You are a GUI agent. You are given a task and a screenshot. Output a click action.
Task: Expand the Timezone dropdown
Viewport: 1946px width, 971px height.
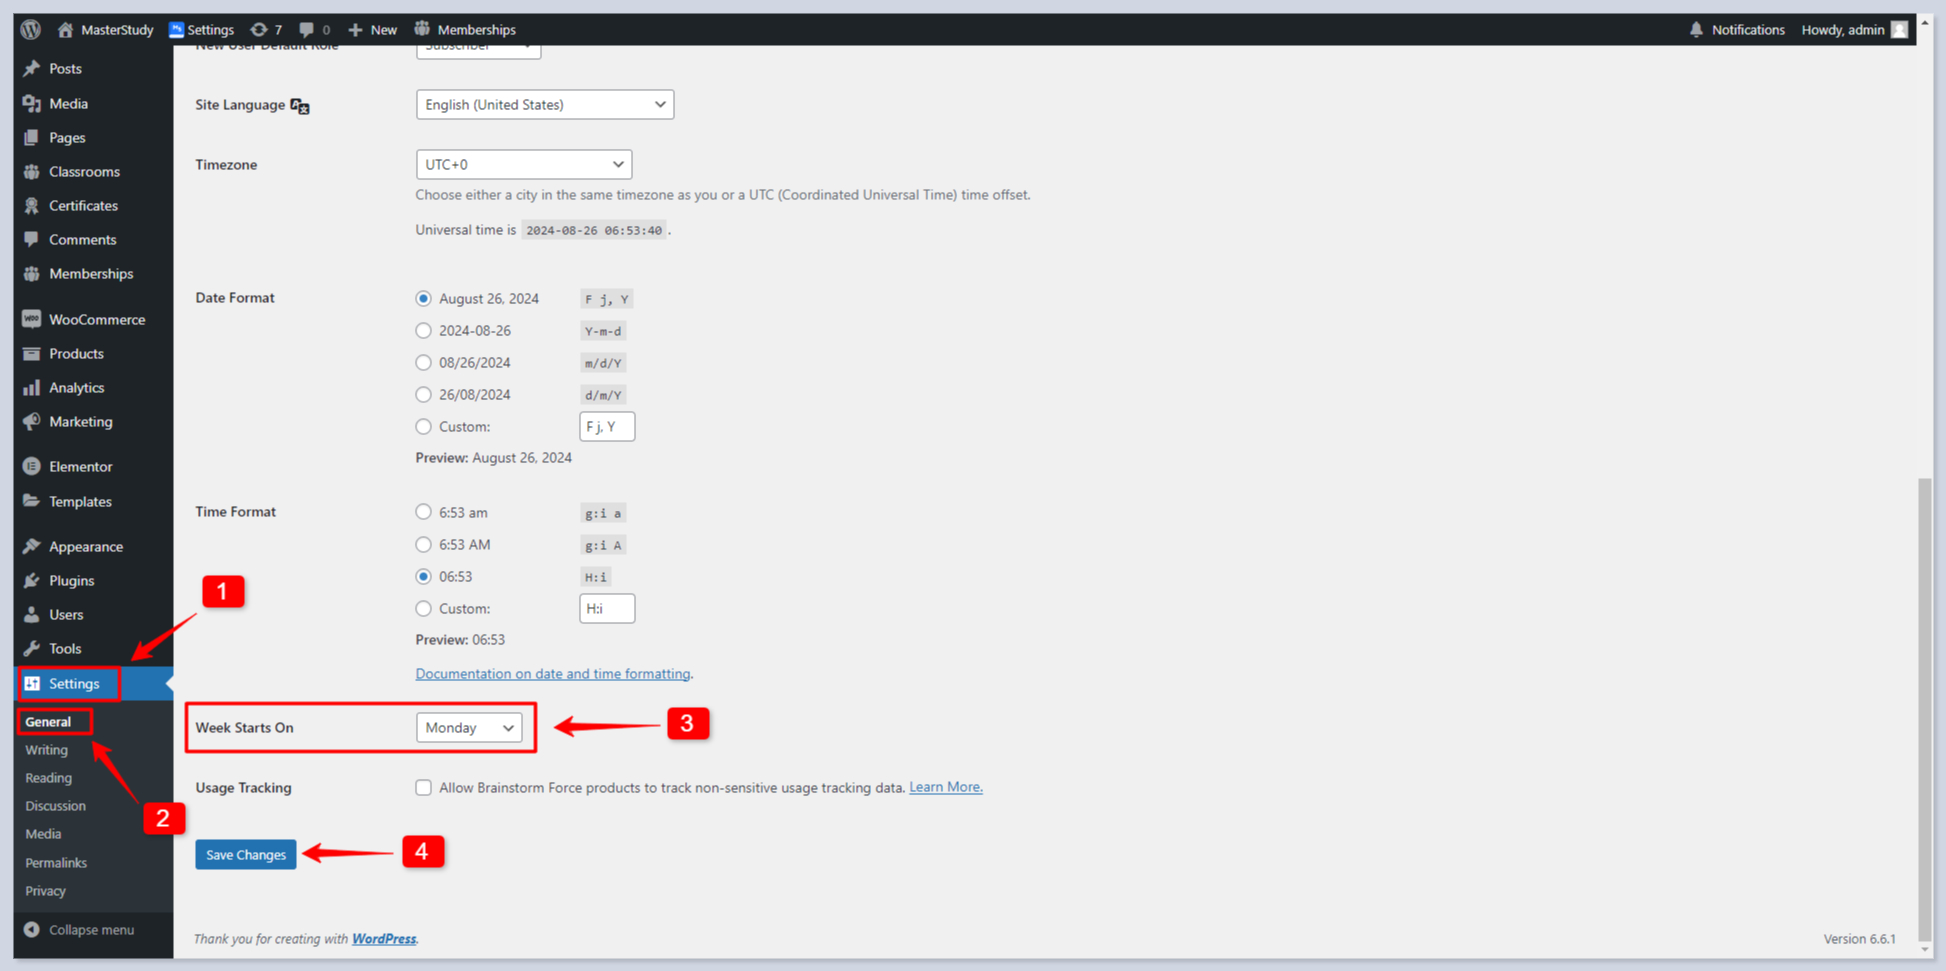523,164
